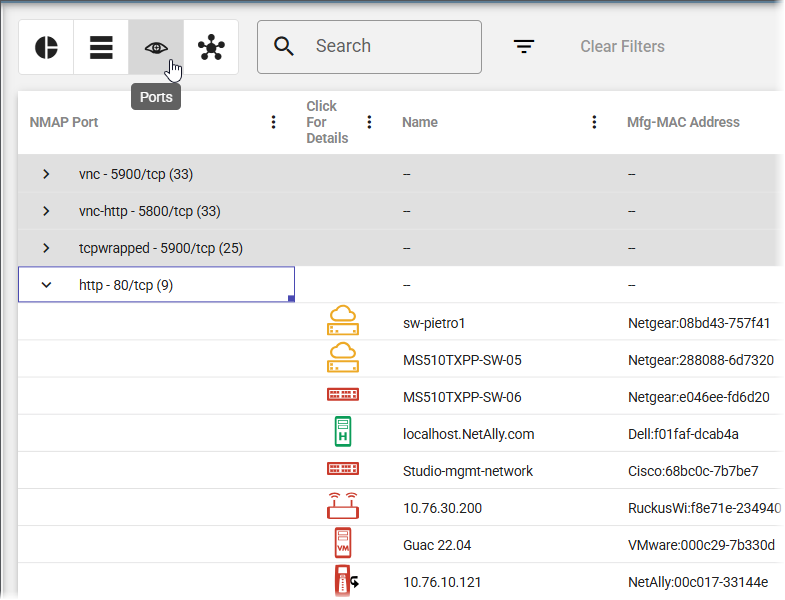The image size is (785, 600).
Task: Select the MS510TXPP-SW-06 name cell
Action: pos(462,398)
